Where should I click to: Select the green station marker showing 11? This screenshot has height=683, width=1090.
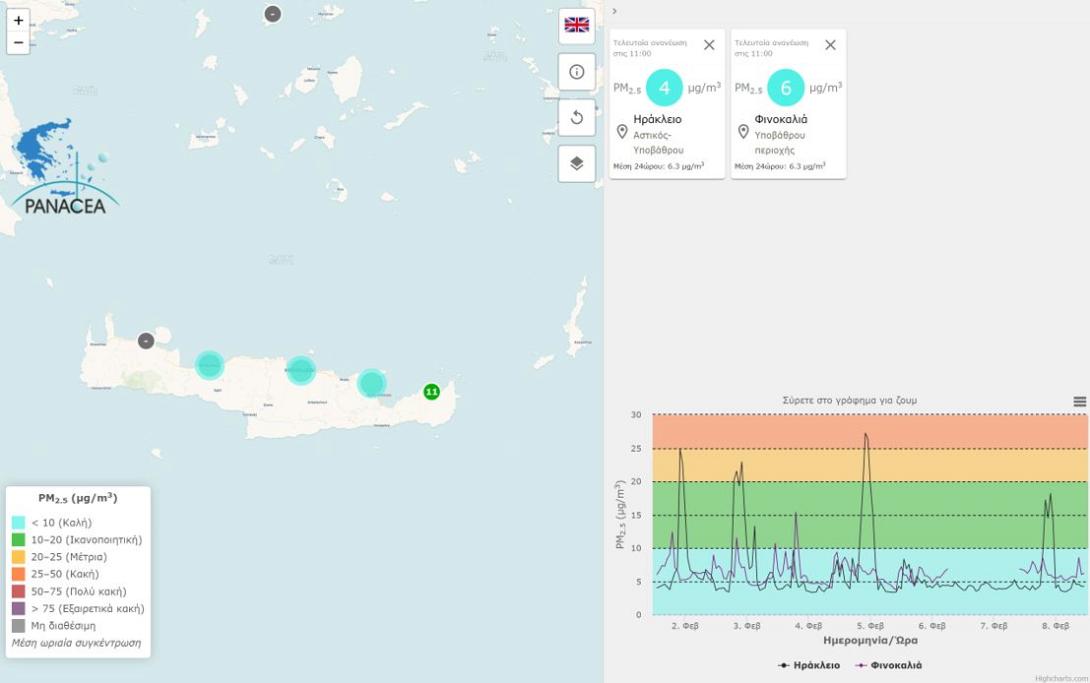coord(431,393)
